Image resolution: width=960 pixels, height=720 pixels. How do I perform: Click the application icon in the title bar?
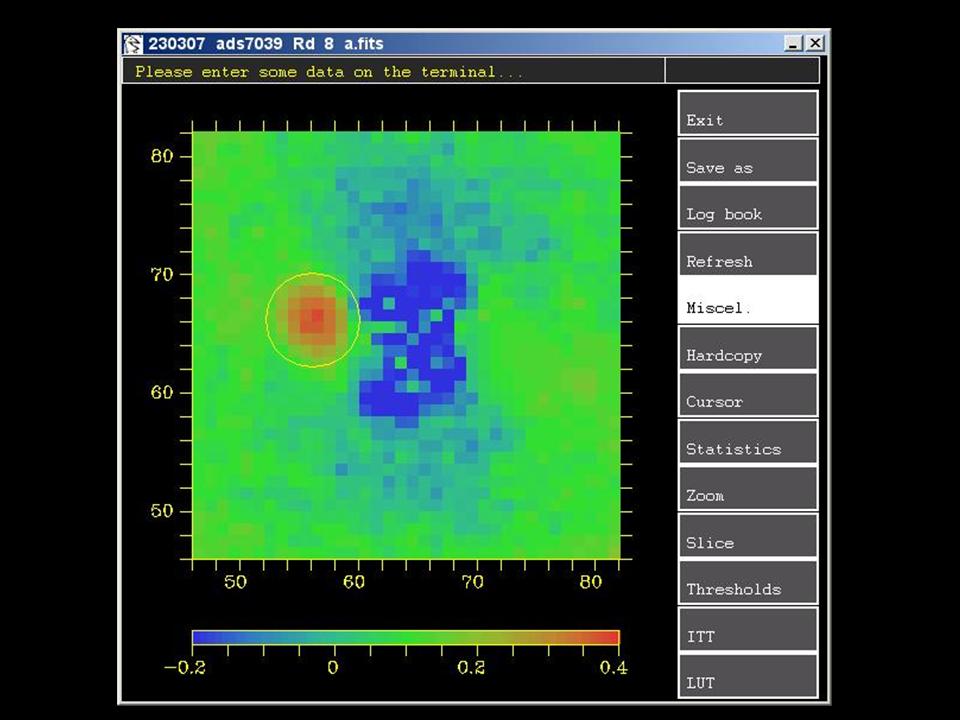tap(133, 44)
